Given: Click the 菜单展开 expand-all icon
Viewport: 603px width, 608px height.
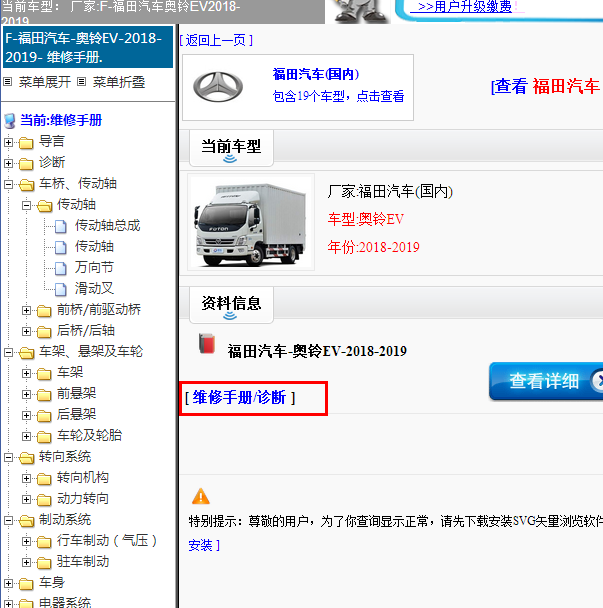Looking at the screenshot, I should click(x=8, y=82).
